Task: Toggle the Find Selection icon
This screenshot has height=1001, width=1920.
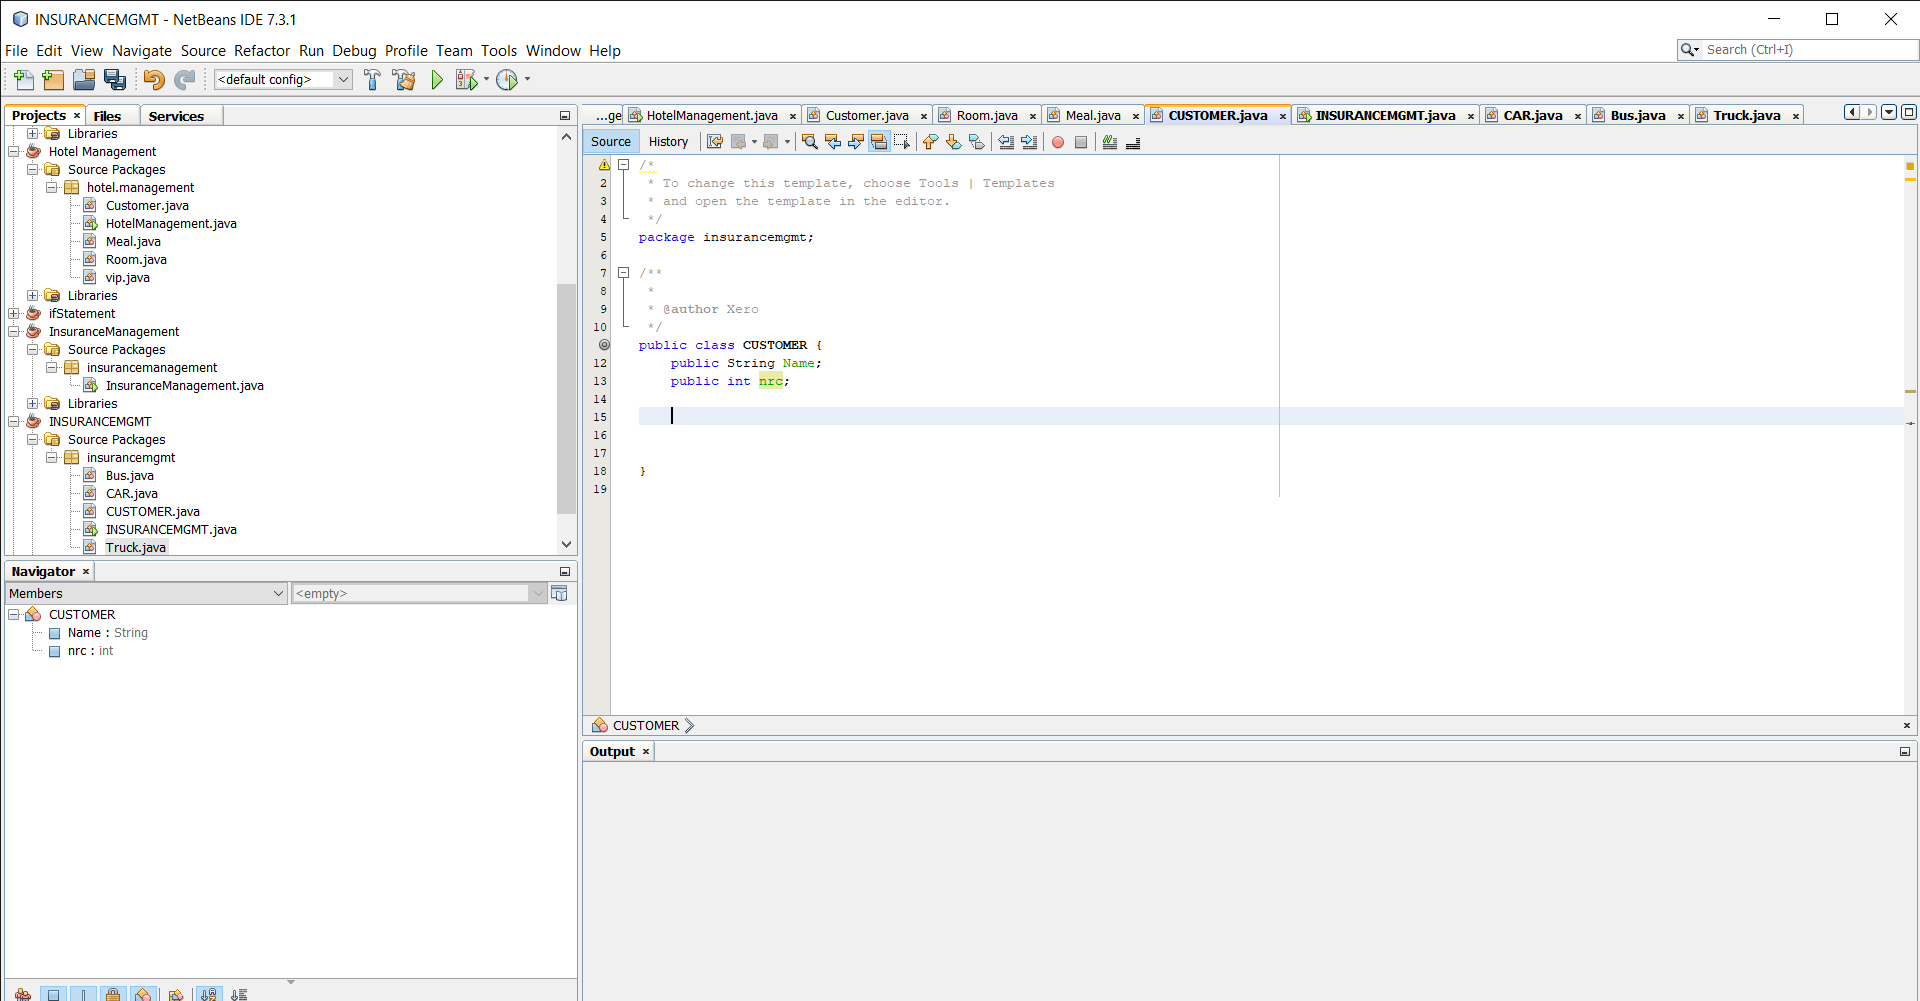Action: coord(808,142)
